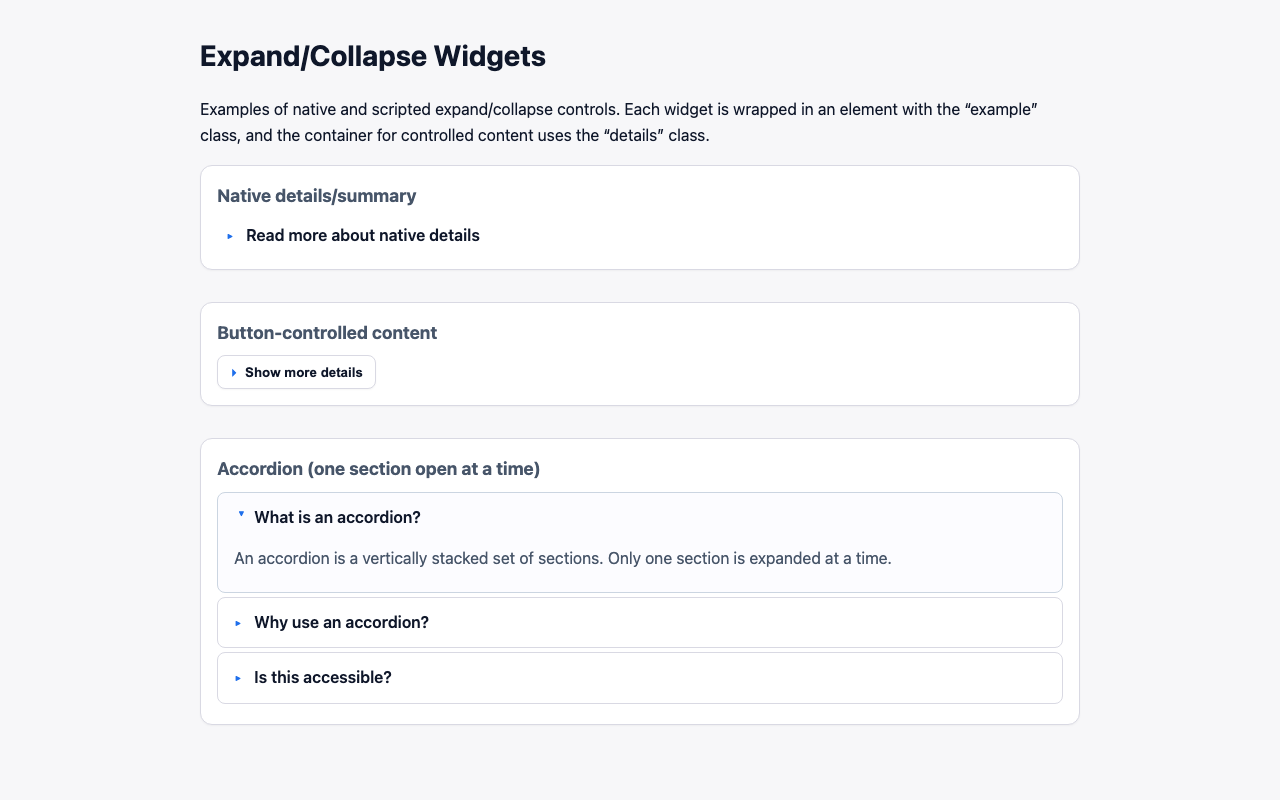Click the Expand/Collapse Widgets page title

tap(372, 56)
